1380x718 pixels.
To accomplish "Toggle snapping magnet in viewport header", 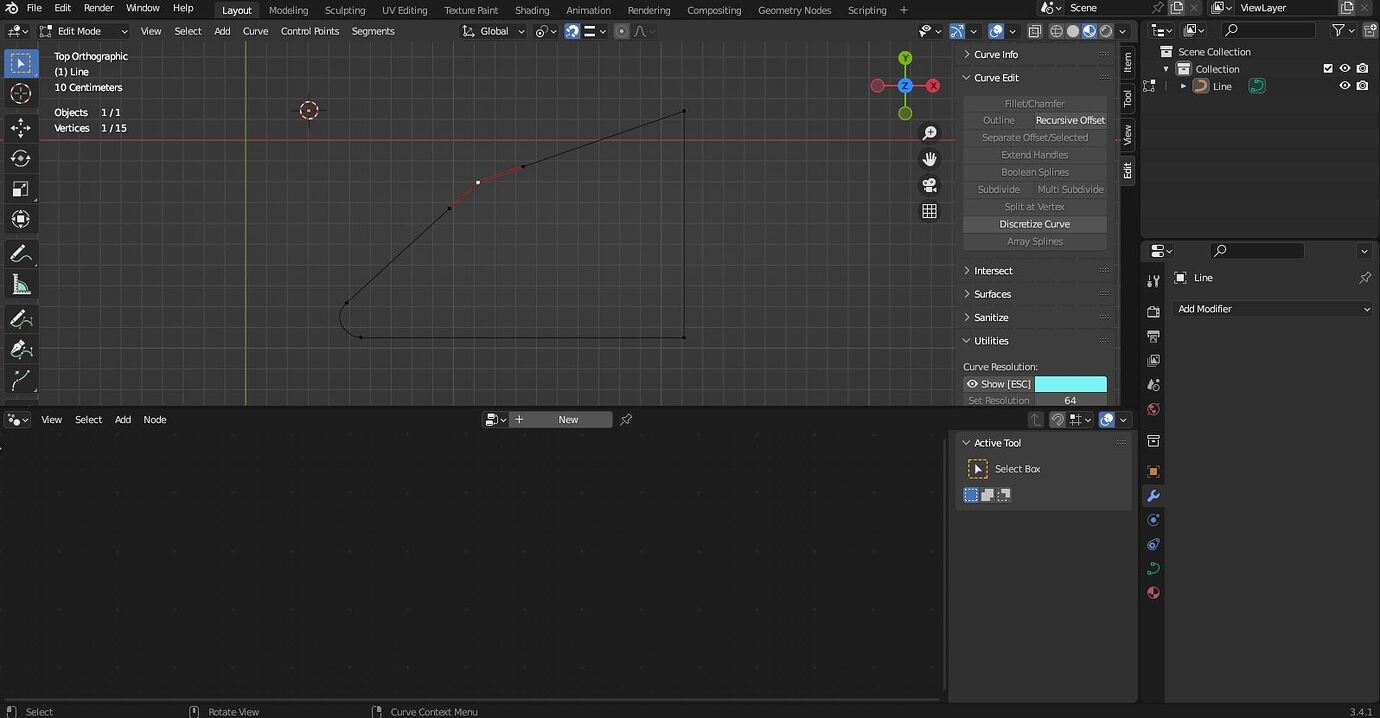I will (572, 31).
